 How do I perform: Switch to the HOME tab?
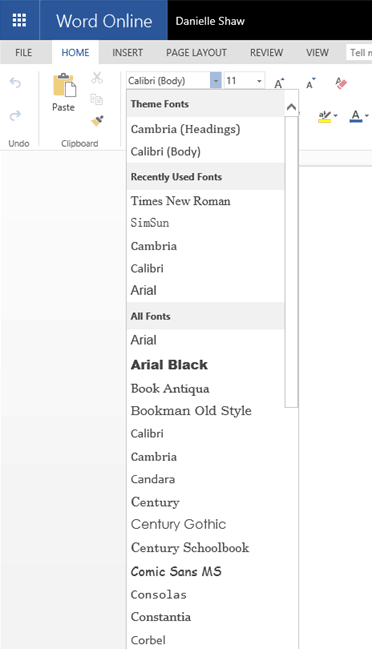click(75, 53)
